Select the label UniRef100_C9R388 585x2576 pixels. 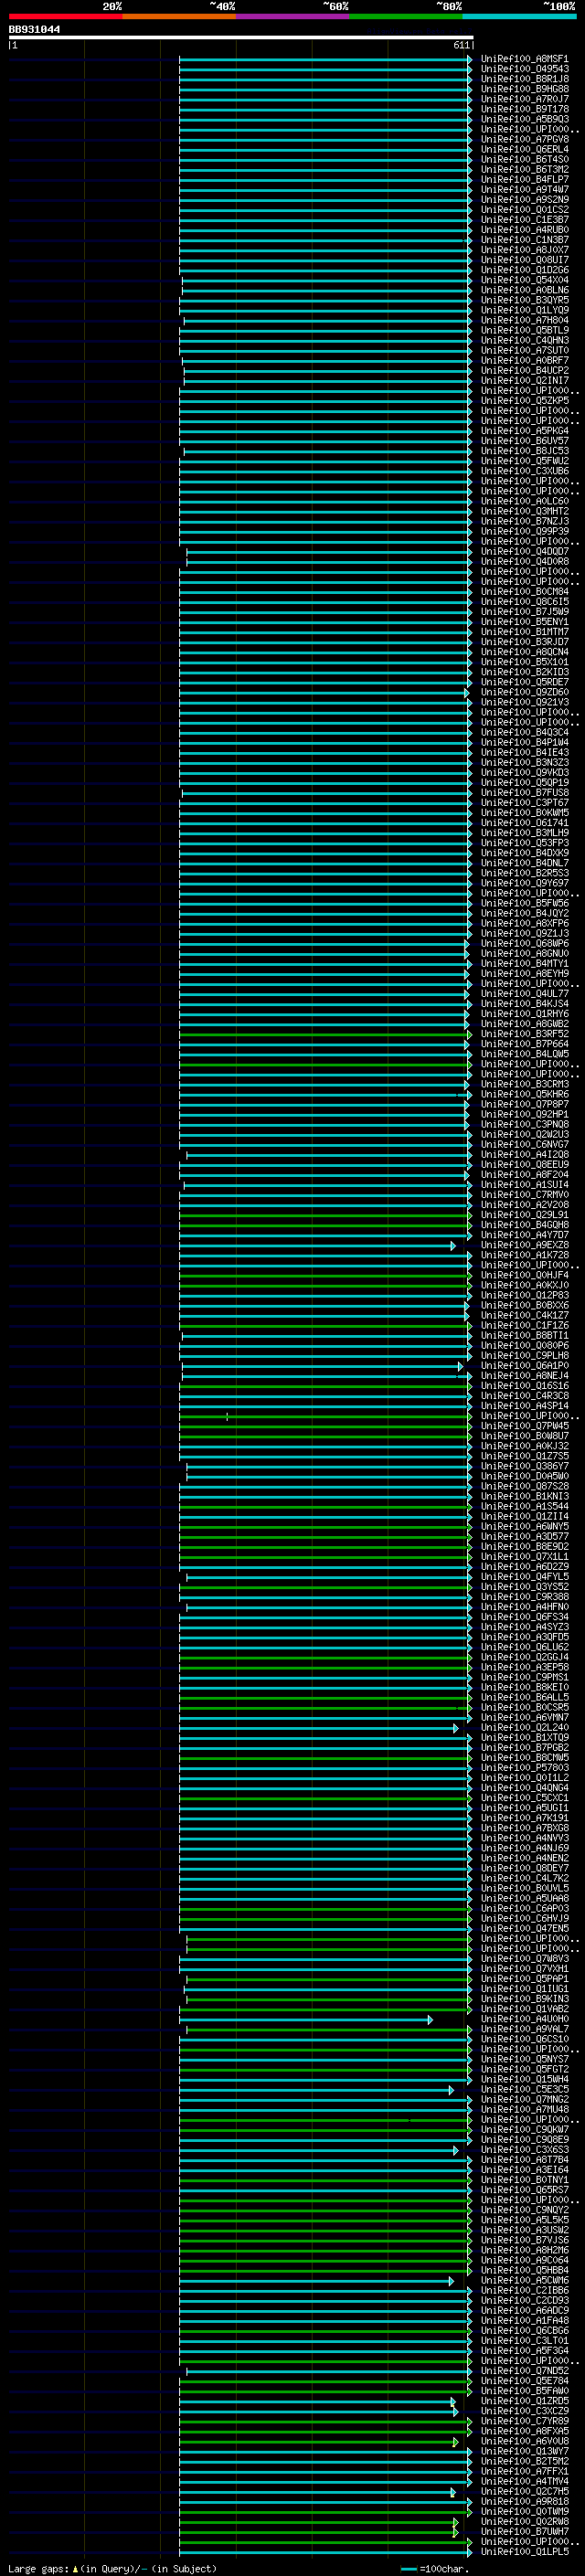tap(524, 1597)
